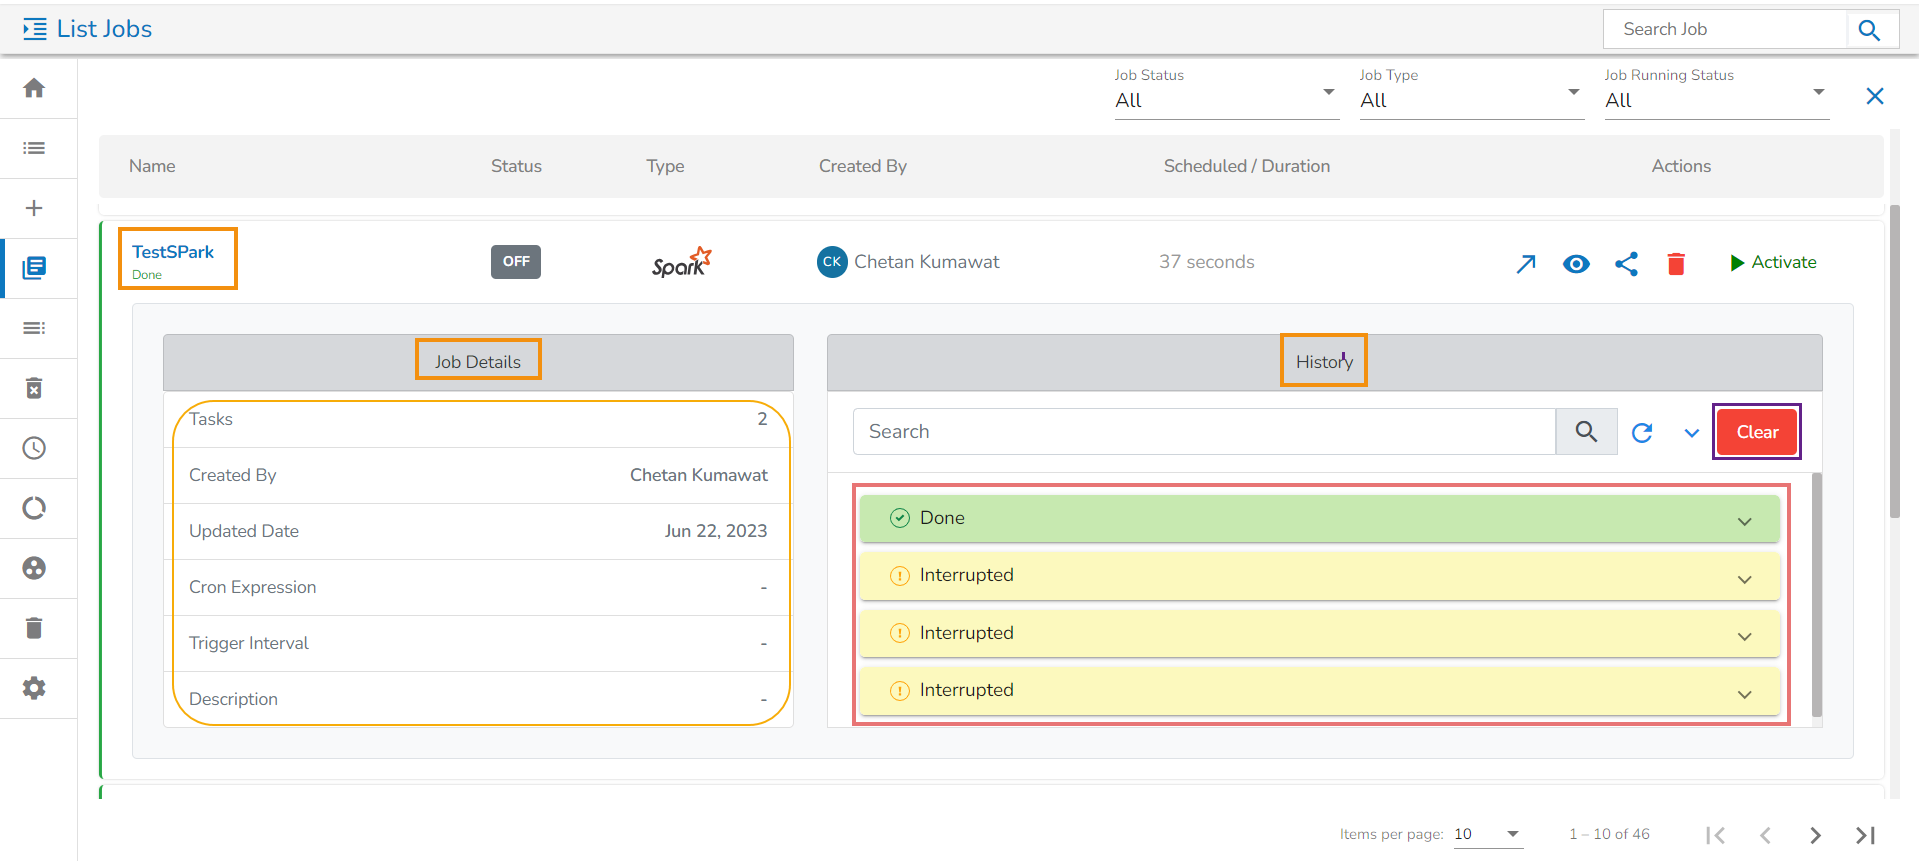Click the clock icon in sidebar
The image size is (1919, 861).
pos(34,448)
